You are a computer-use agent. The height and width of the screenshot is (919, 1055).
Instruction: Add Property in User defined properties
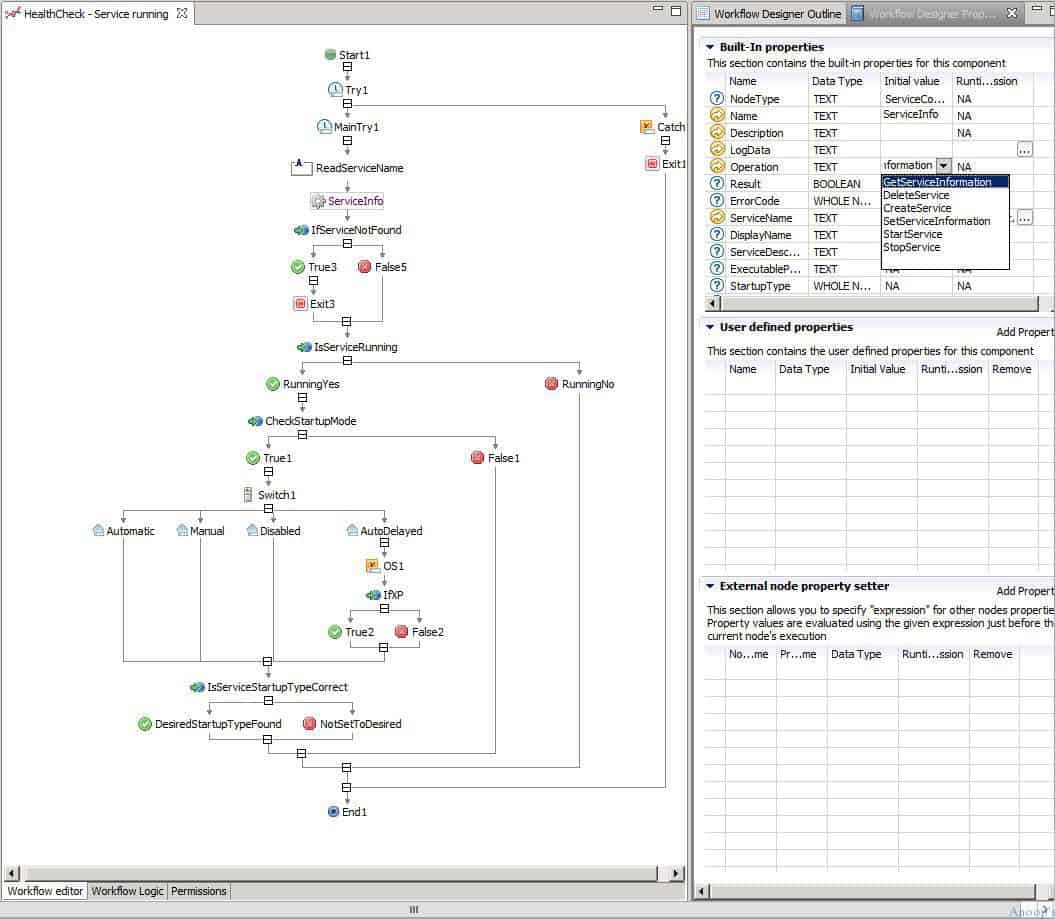click(x=1025, y=332)
